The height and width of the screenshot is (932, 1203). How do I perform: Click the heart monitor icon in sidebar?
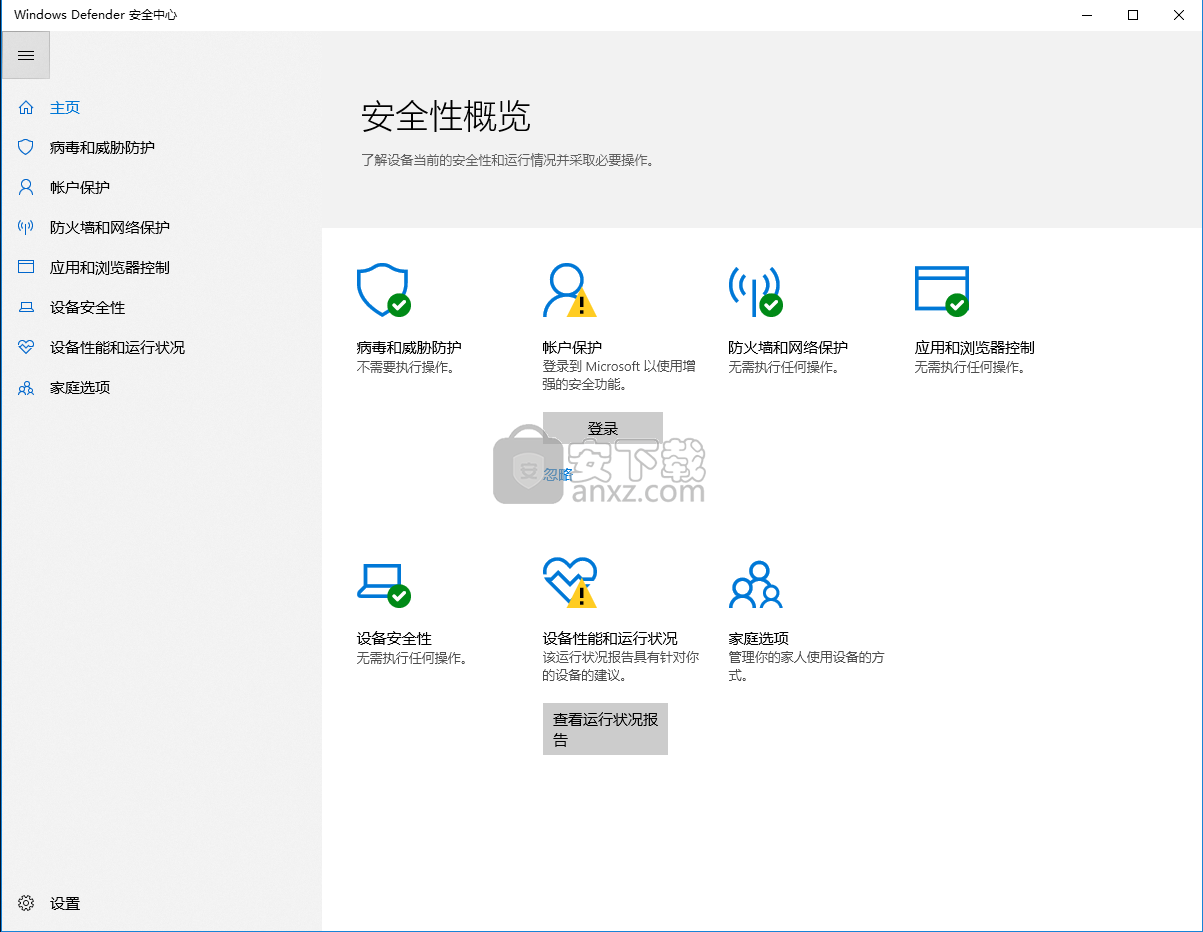coord(26,347)
